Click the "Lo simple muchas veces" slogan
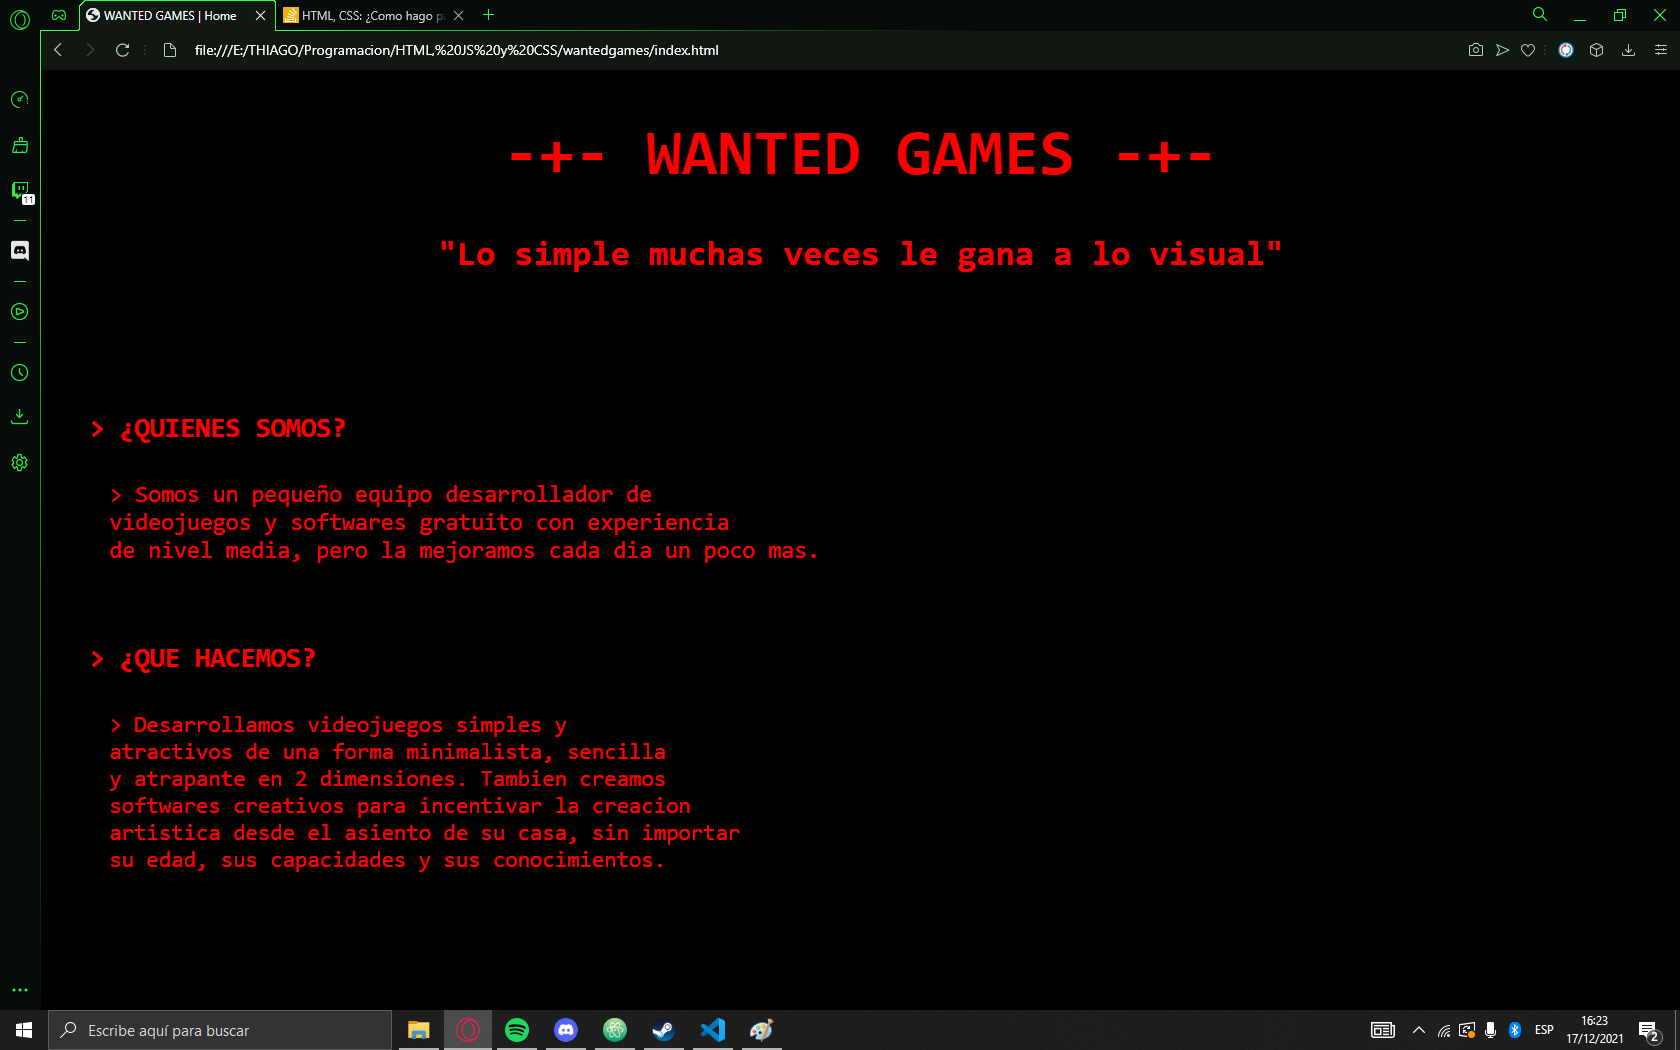 pos(860,254)
